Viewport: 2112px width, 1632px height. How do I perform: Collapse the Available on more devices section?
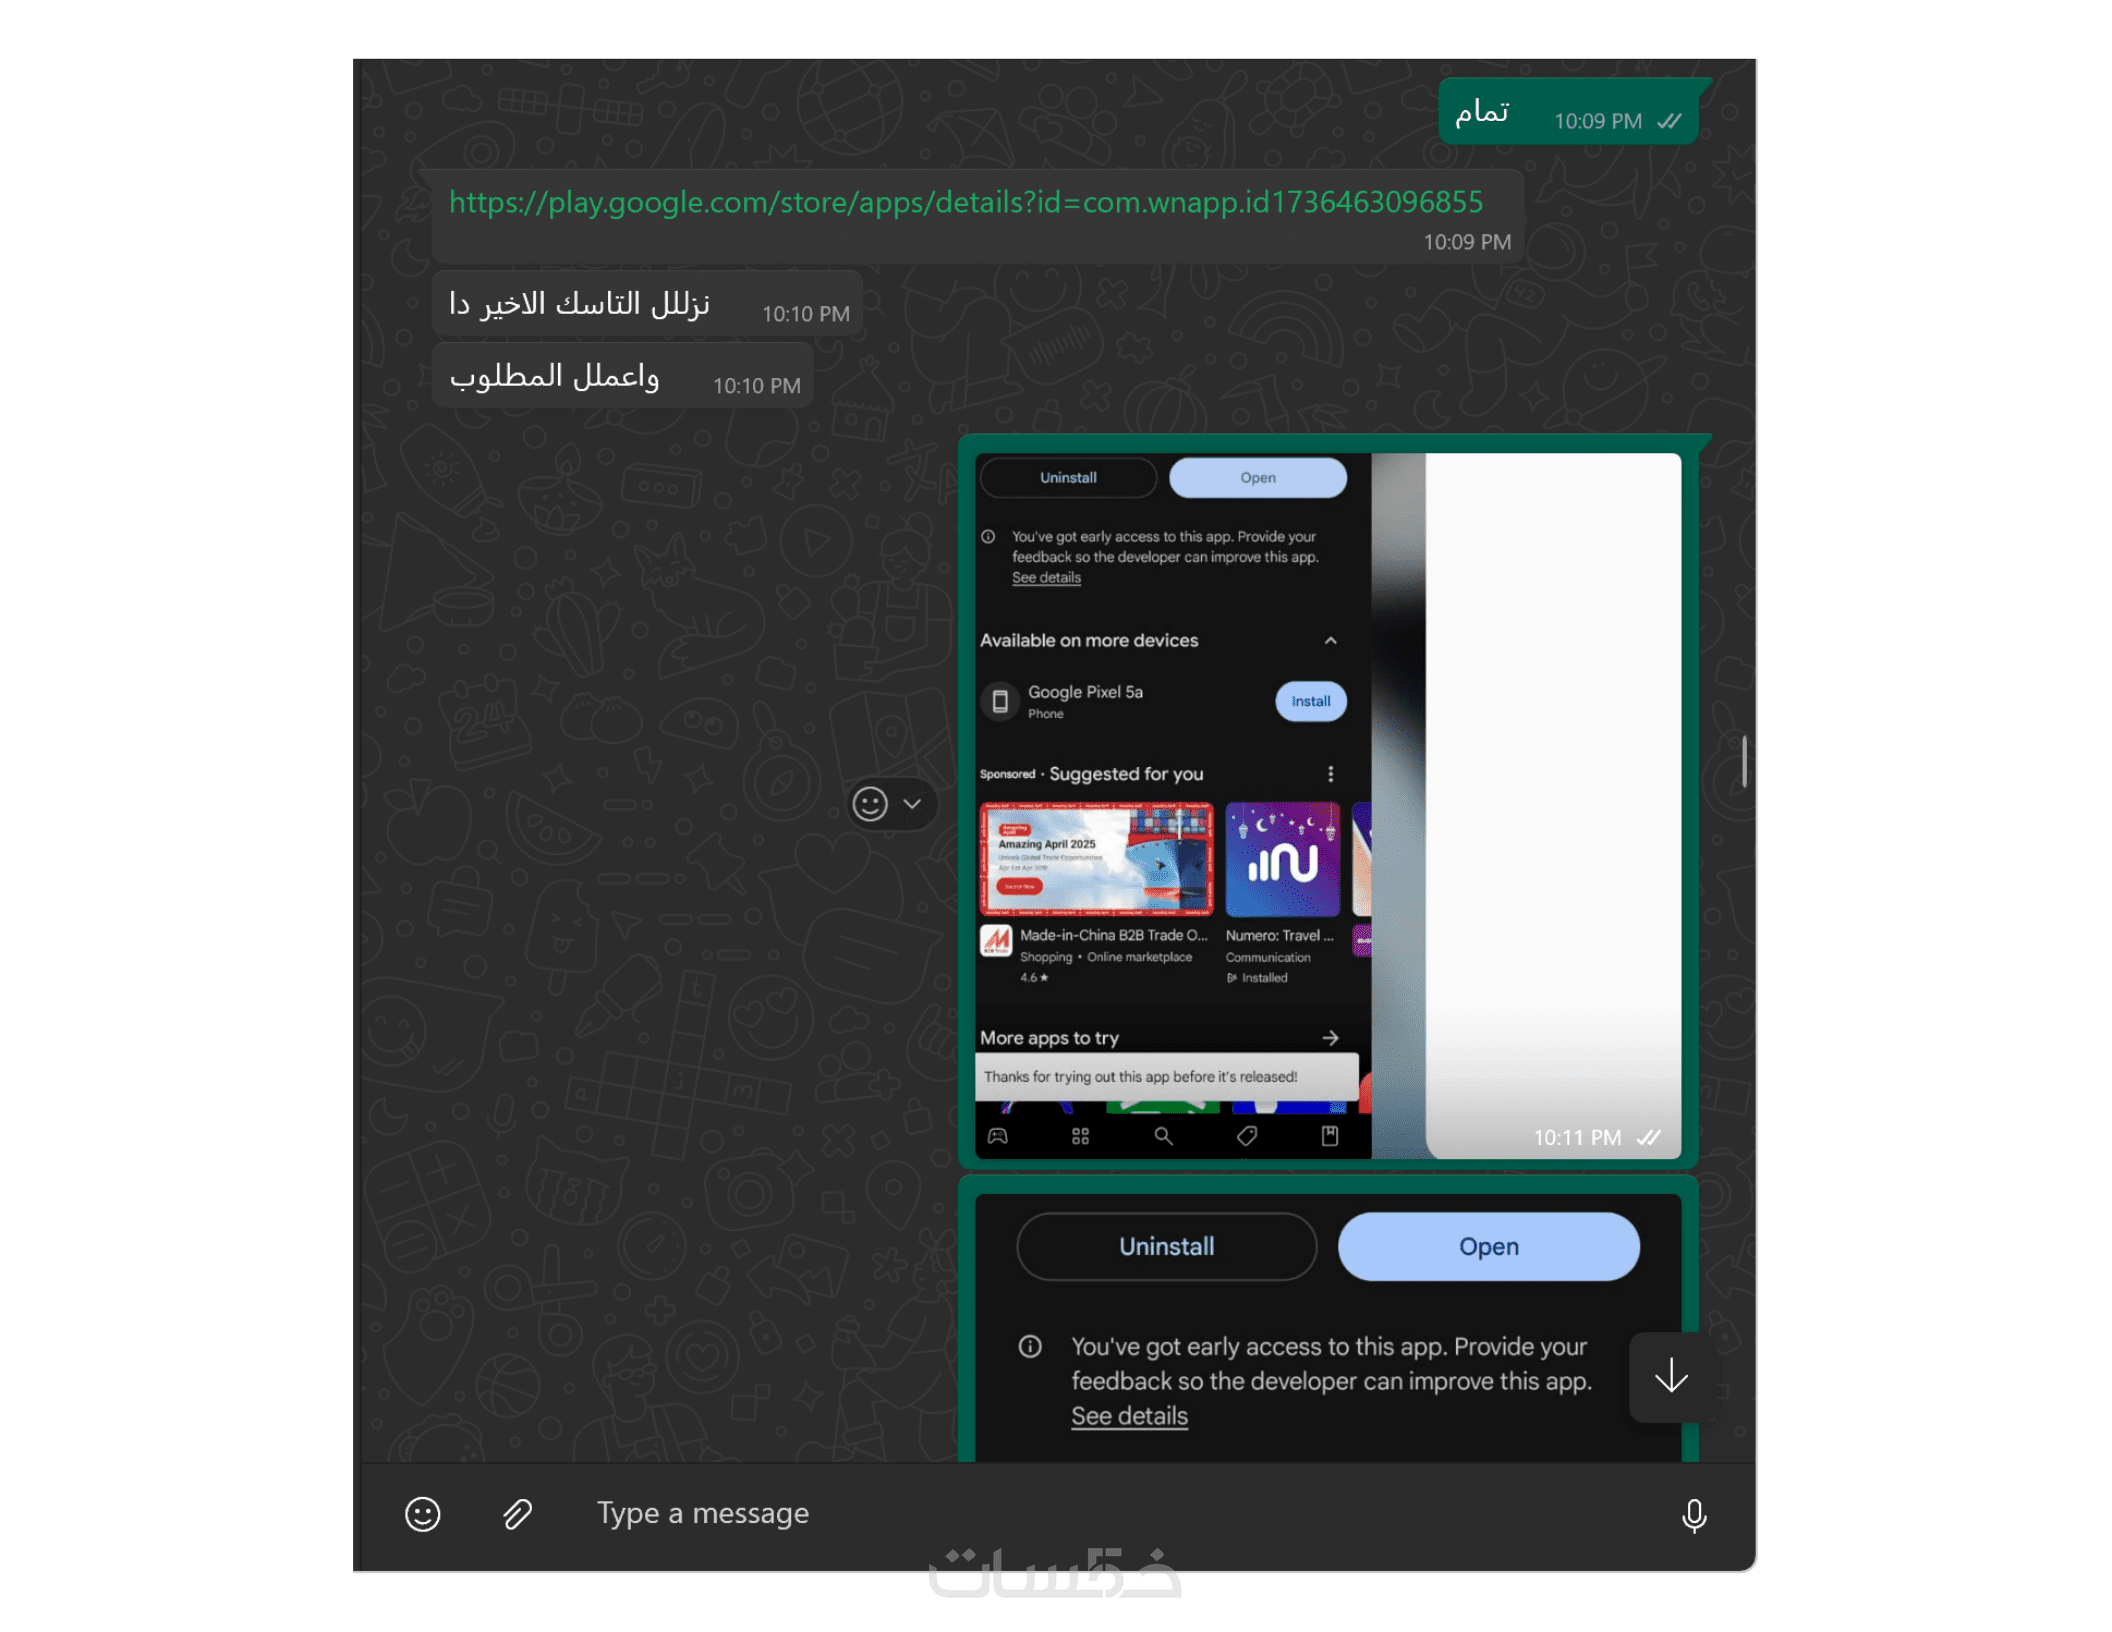1330,641
